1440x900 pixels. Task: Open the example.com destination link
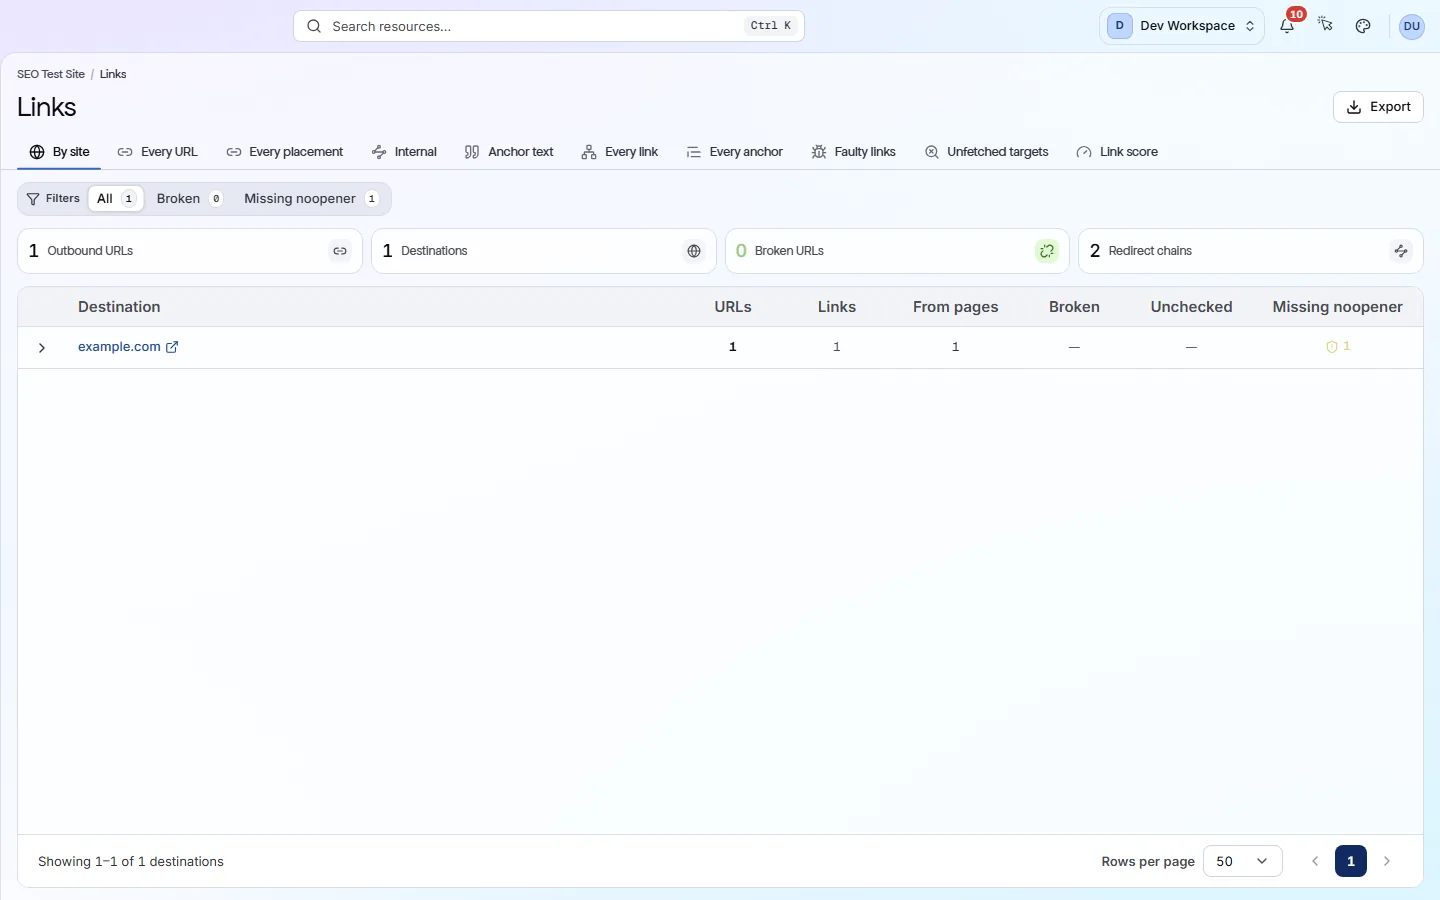pyautogui.click(x=119, y=347)
